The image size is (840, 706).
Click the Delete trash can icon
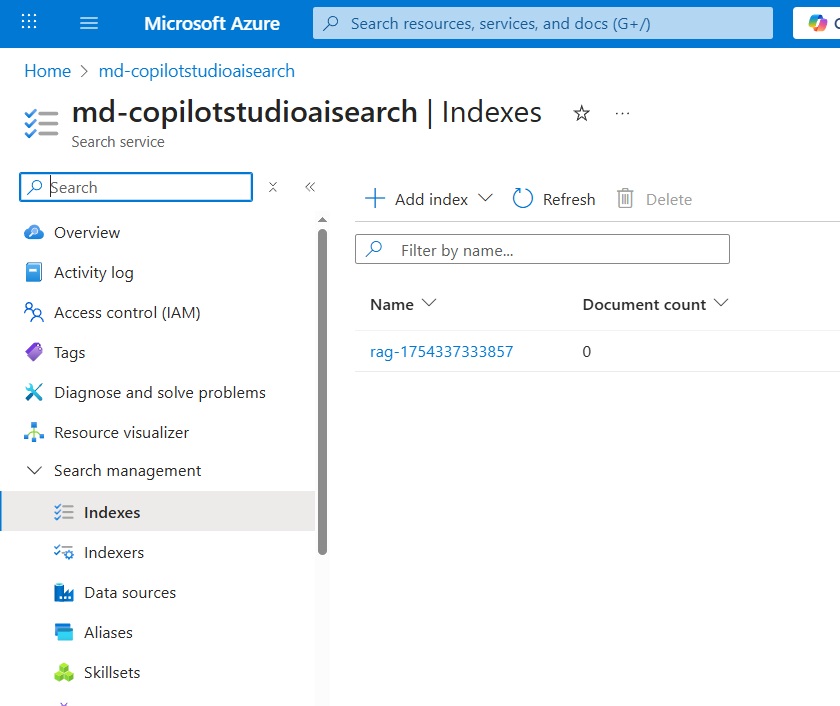click(x=625, y=198)
